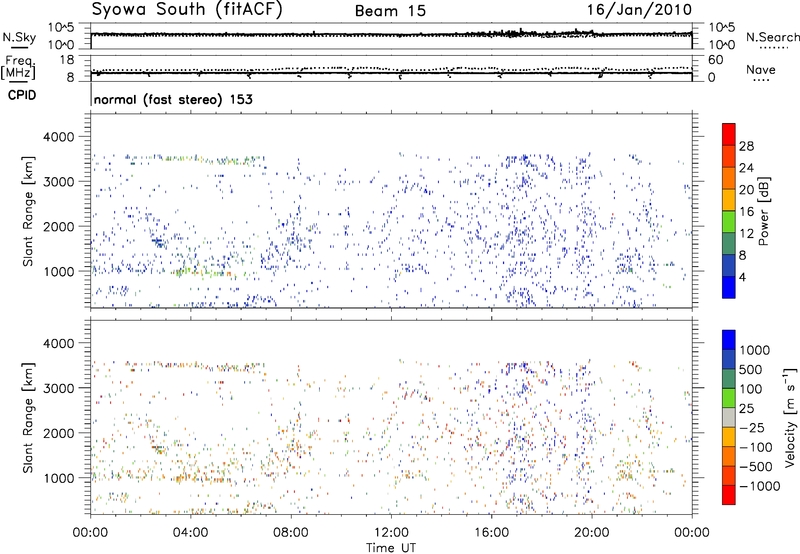This screenshot has height=554, width=800.
Task: Click the 'Beam 15' header label
Action: point(390,11)
